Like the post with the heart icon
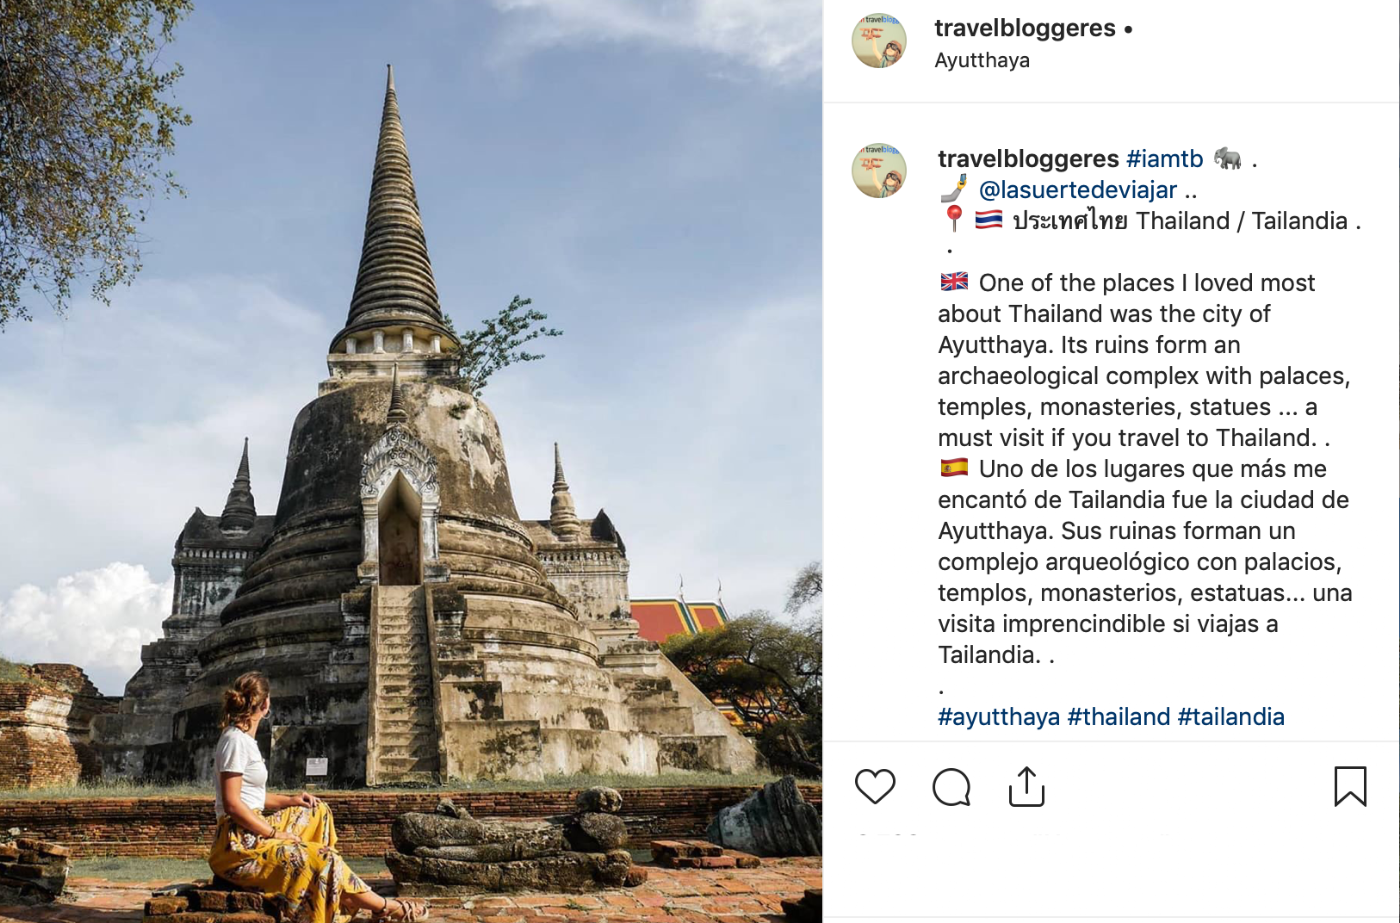The image size is (1400, 923). (875, 787)
